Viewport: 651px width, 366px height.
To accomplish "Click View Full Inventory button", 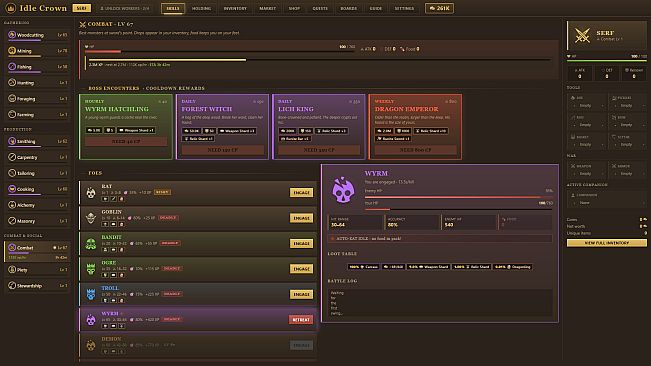I will [x=607, y=243].
